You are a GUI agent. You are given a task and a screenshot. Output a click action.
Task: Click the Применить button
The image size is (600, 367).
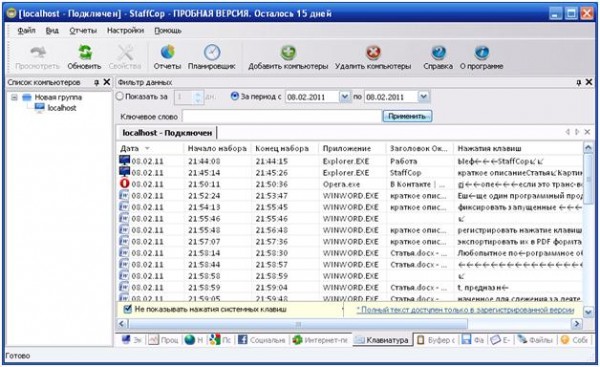[x=407, y=116]
